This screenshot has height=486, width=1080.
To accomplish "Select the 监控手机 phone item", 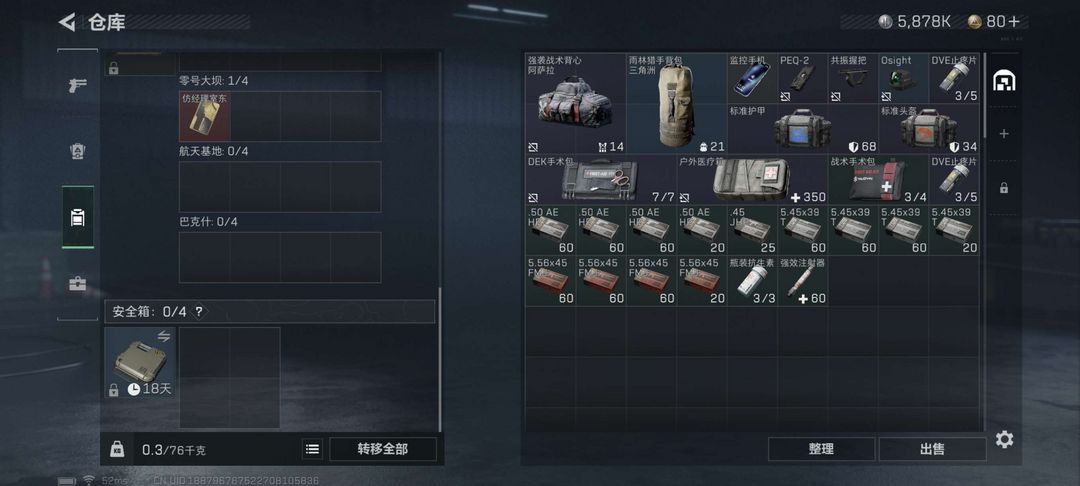I will coord(753,78).
